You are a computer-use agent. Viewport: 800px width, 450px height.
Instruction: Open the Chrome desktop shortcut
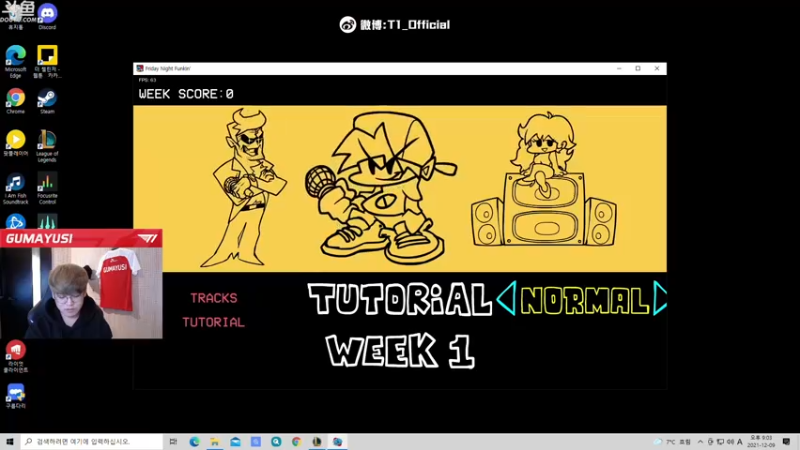tap(15, 101)
